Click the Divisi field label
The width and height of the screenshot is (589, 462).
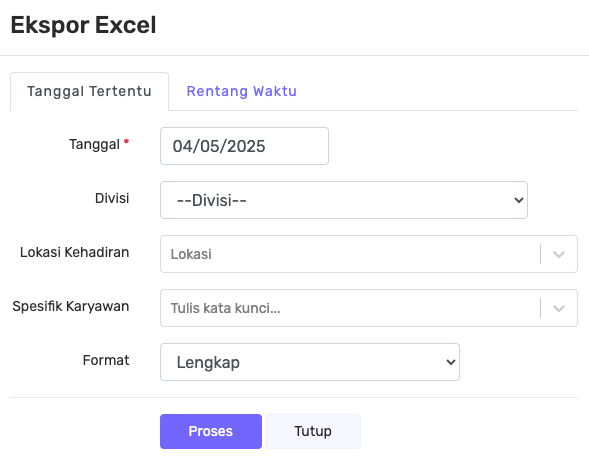click(112, 198)
